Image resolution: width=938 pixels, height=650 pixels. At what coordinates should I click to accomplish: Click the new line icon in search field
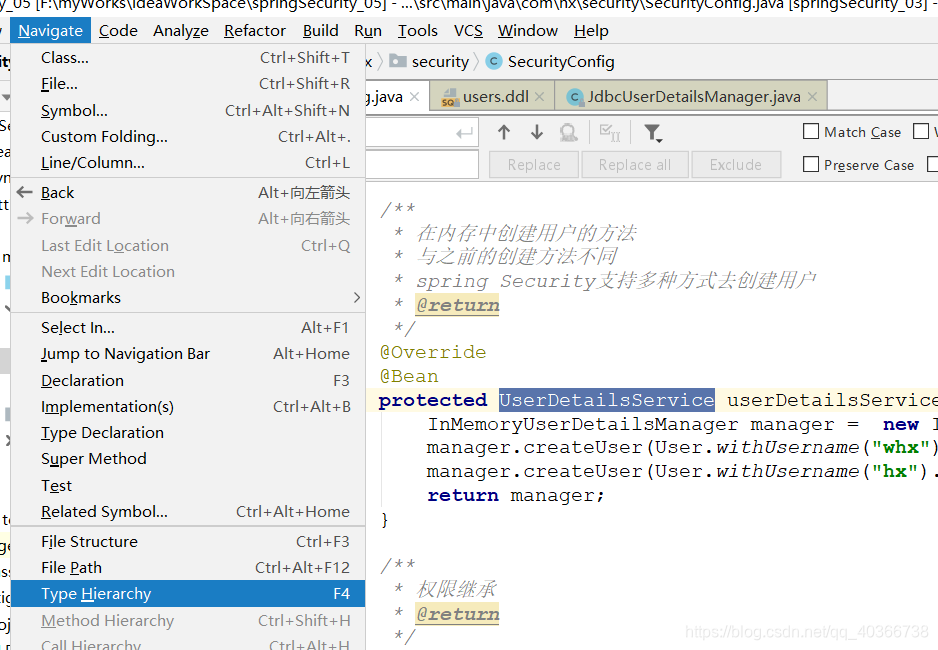pyautogui.click(x=464, y=133)
